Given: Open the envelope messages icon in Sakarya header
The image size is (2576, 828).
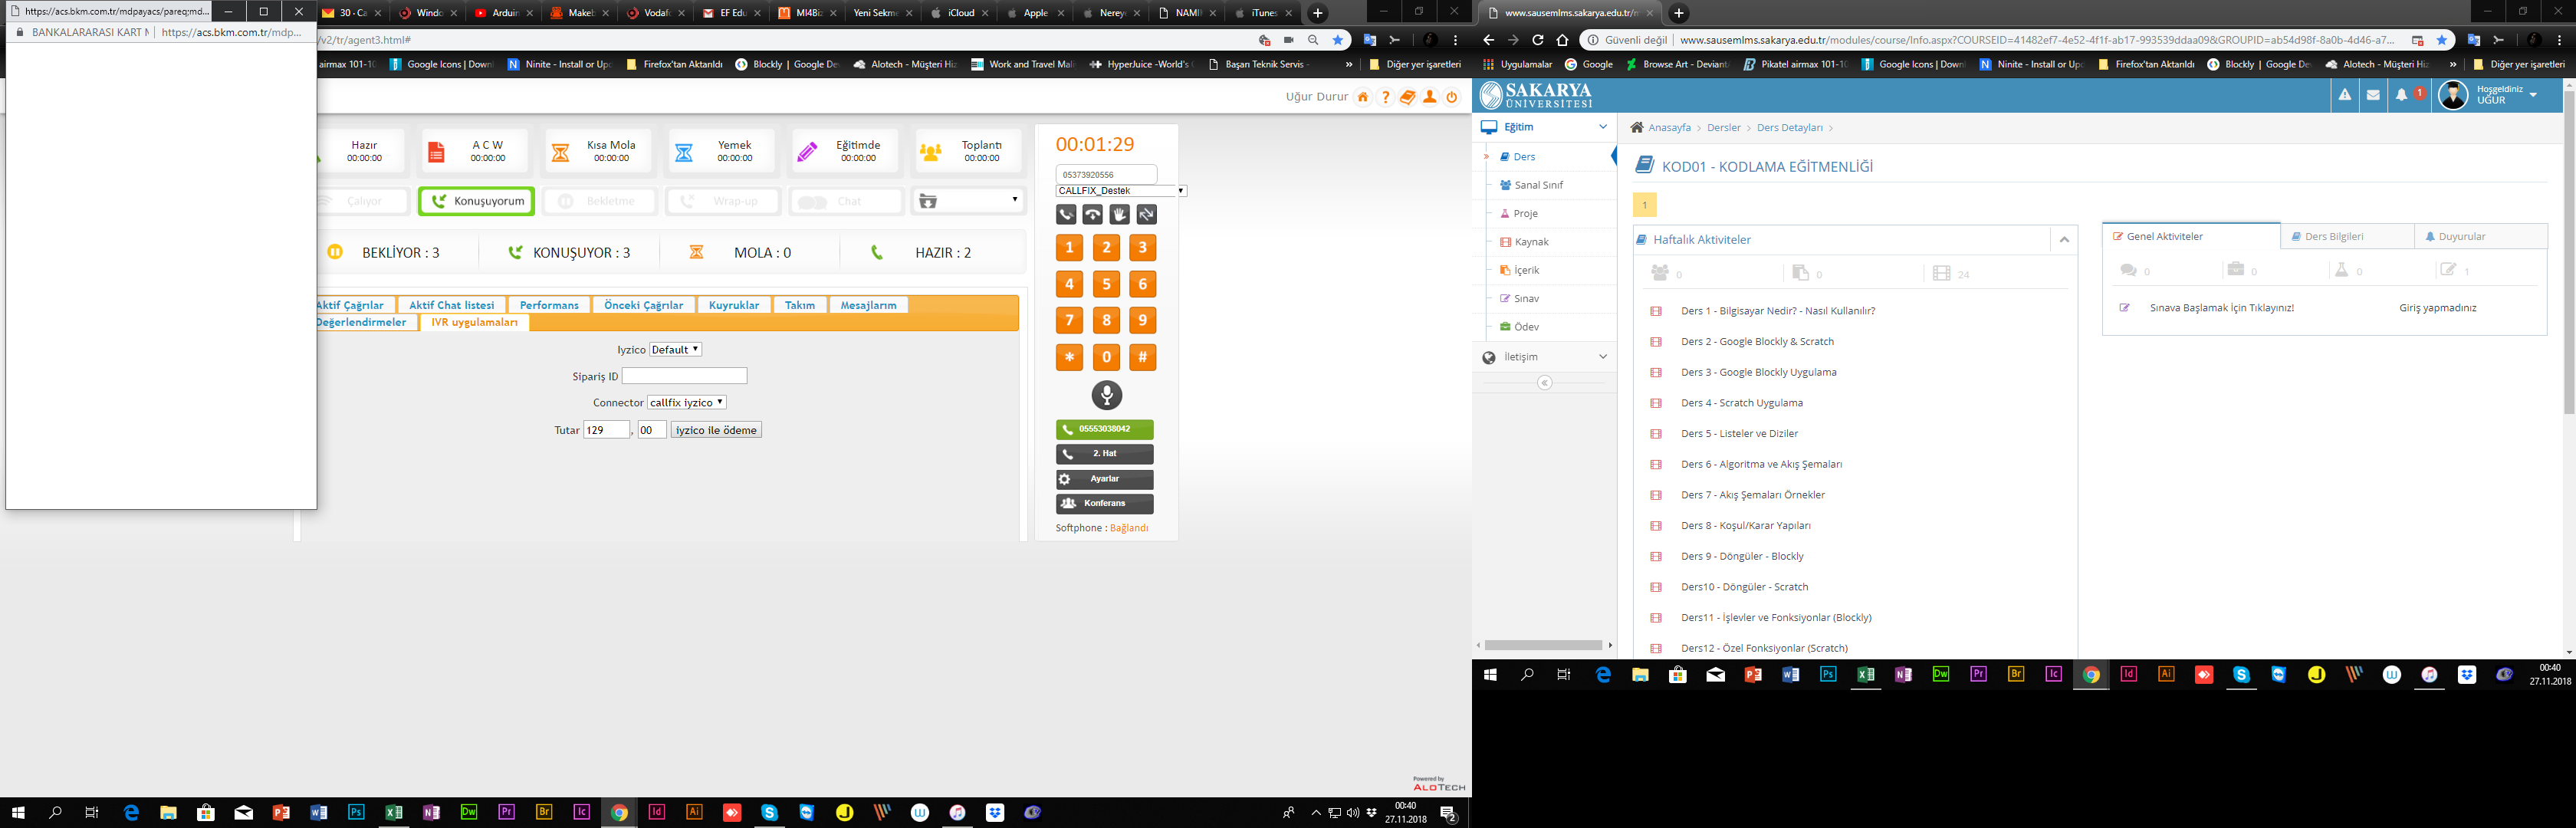Looking at the screenshot, I should 2373,95.
